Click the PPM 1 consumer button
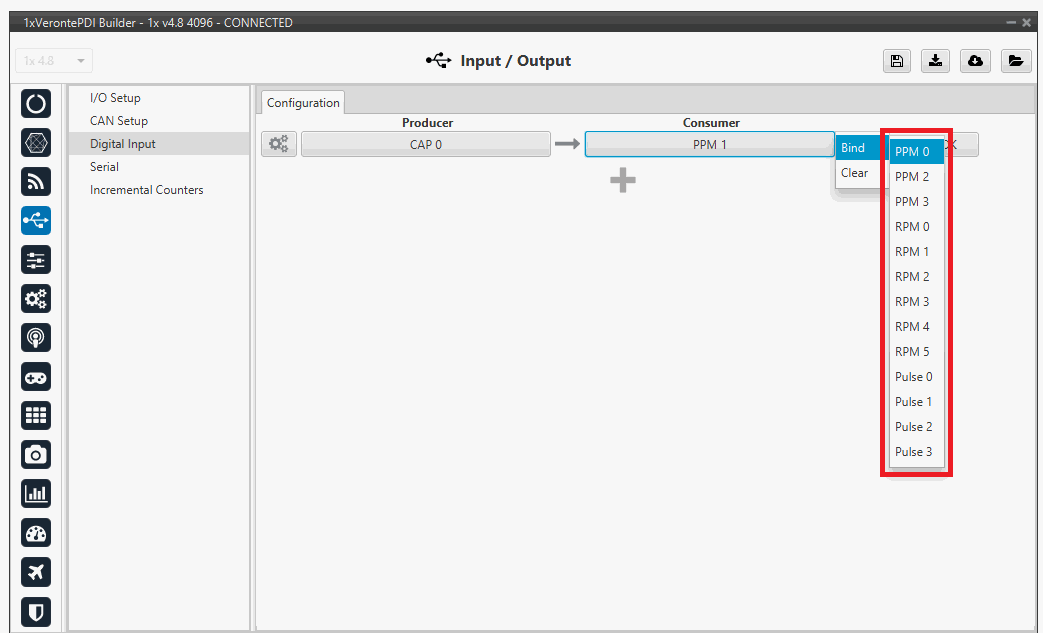The width and height of the screenshot is (1043, 633). click(x=710, y=144)
